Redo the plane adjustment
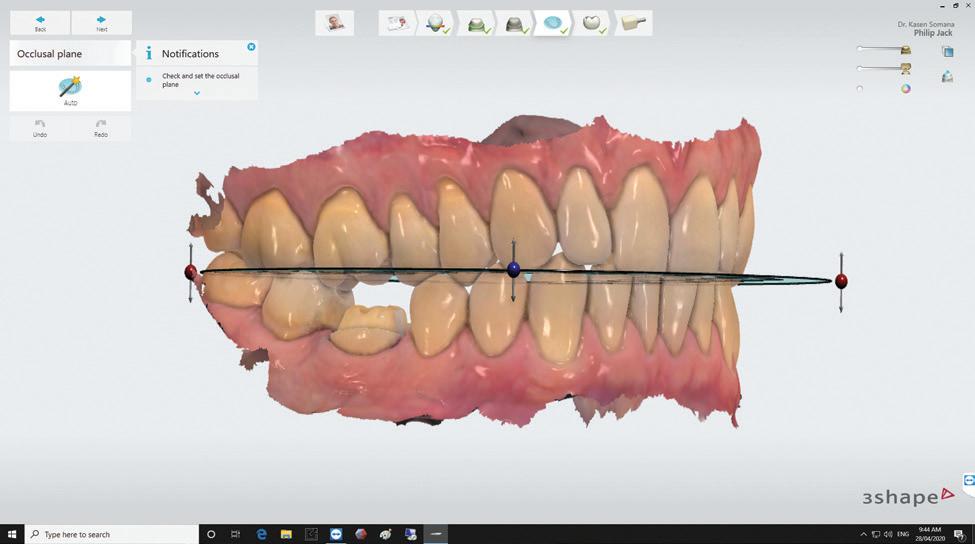Viewport: 975px width, 544px height. click(101, 128)
